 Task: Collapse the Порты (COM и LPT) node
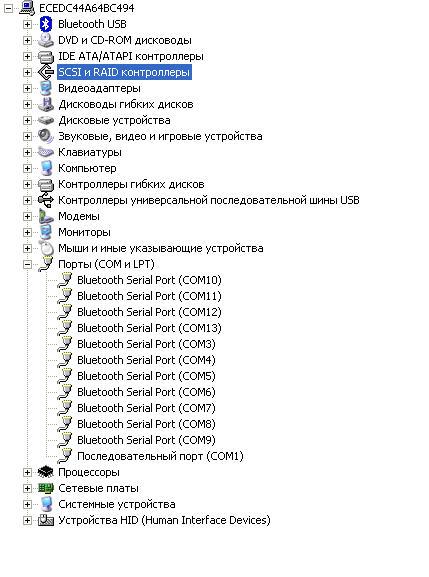tap(27, 264)
